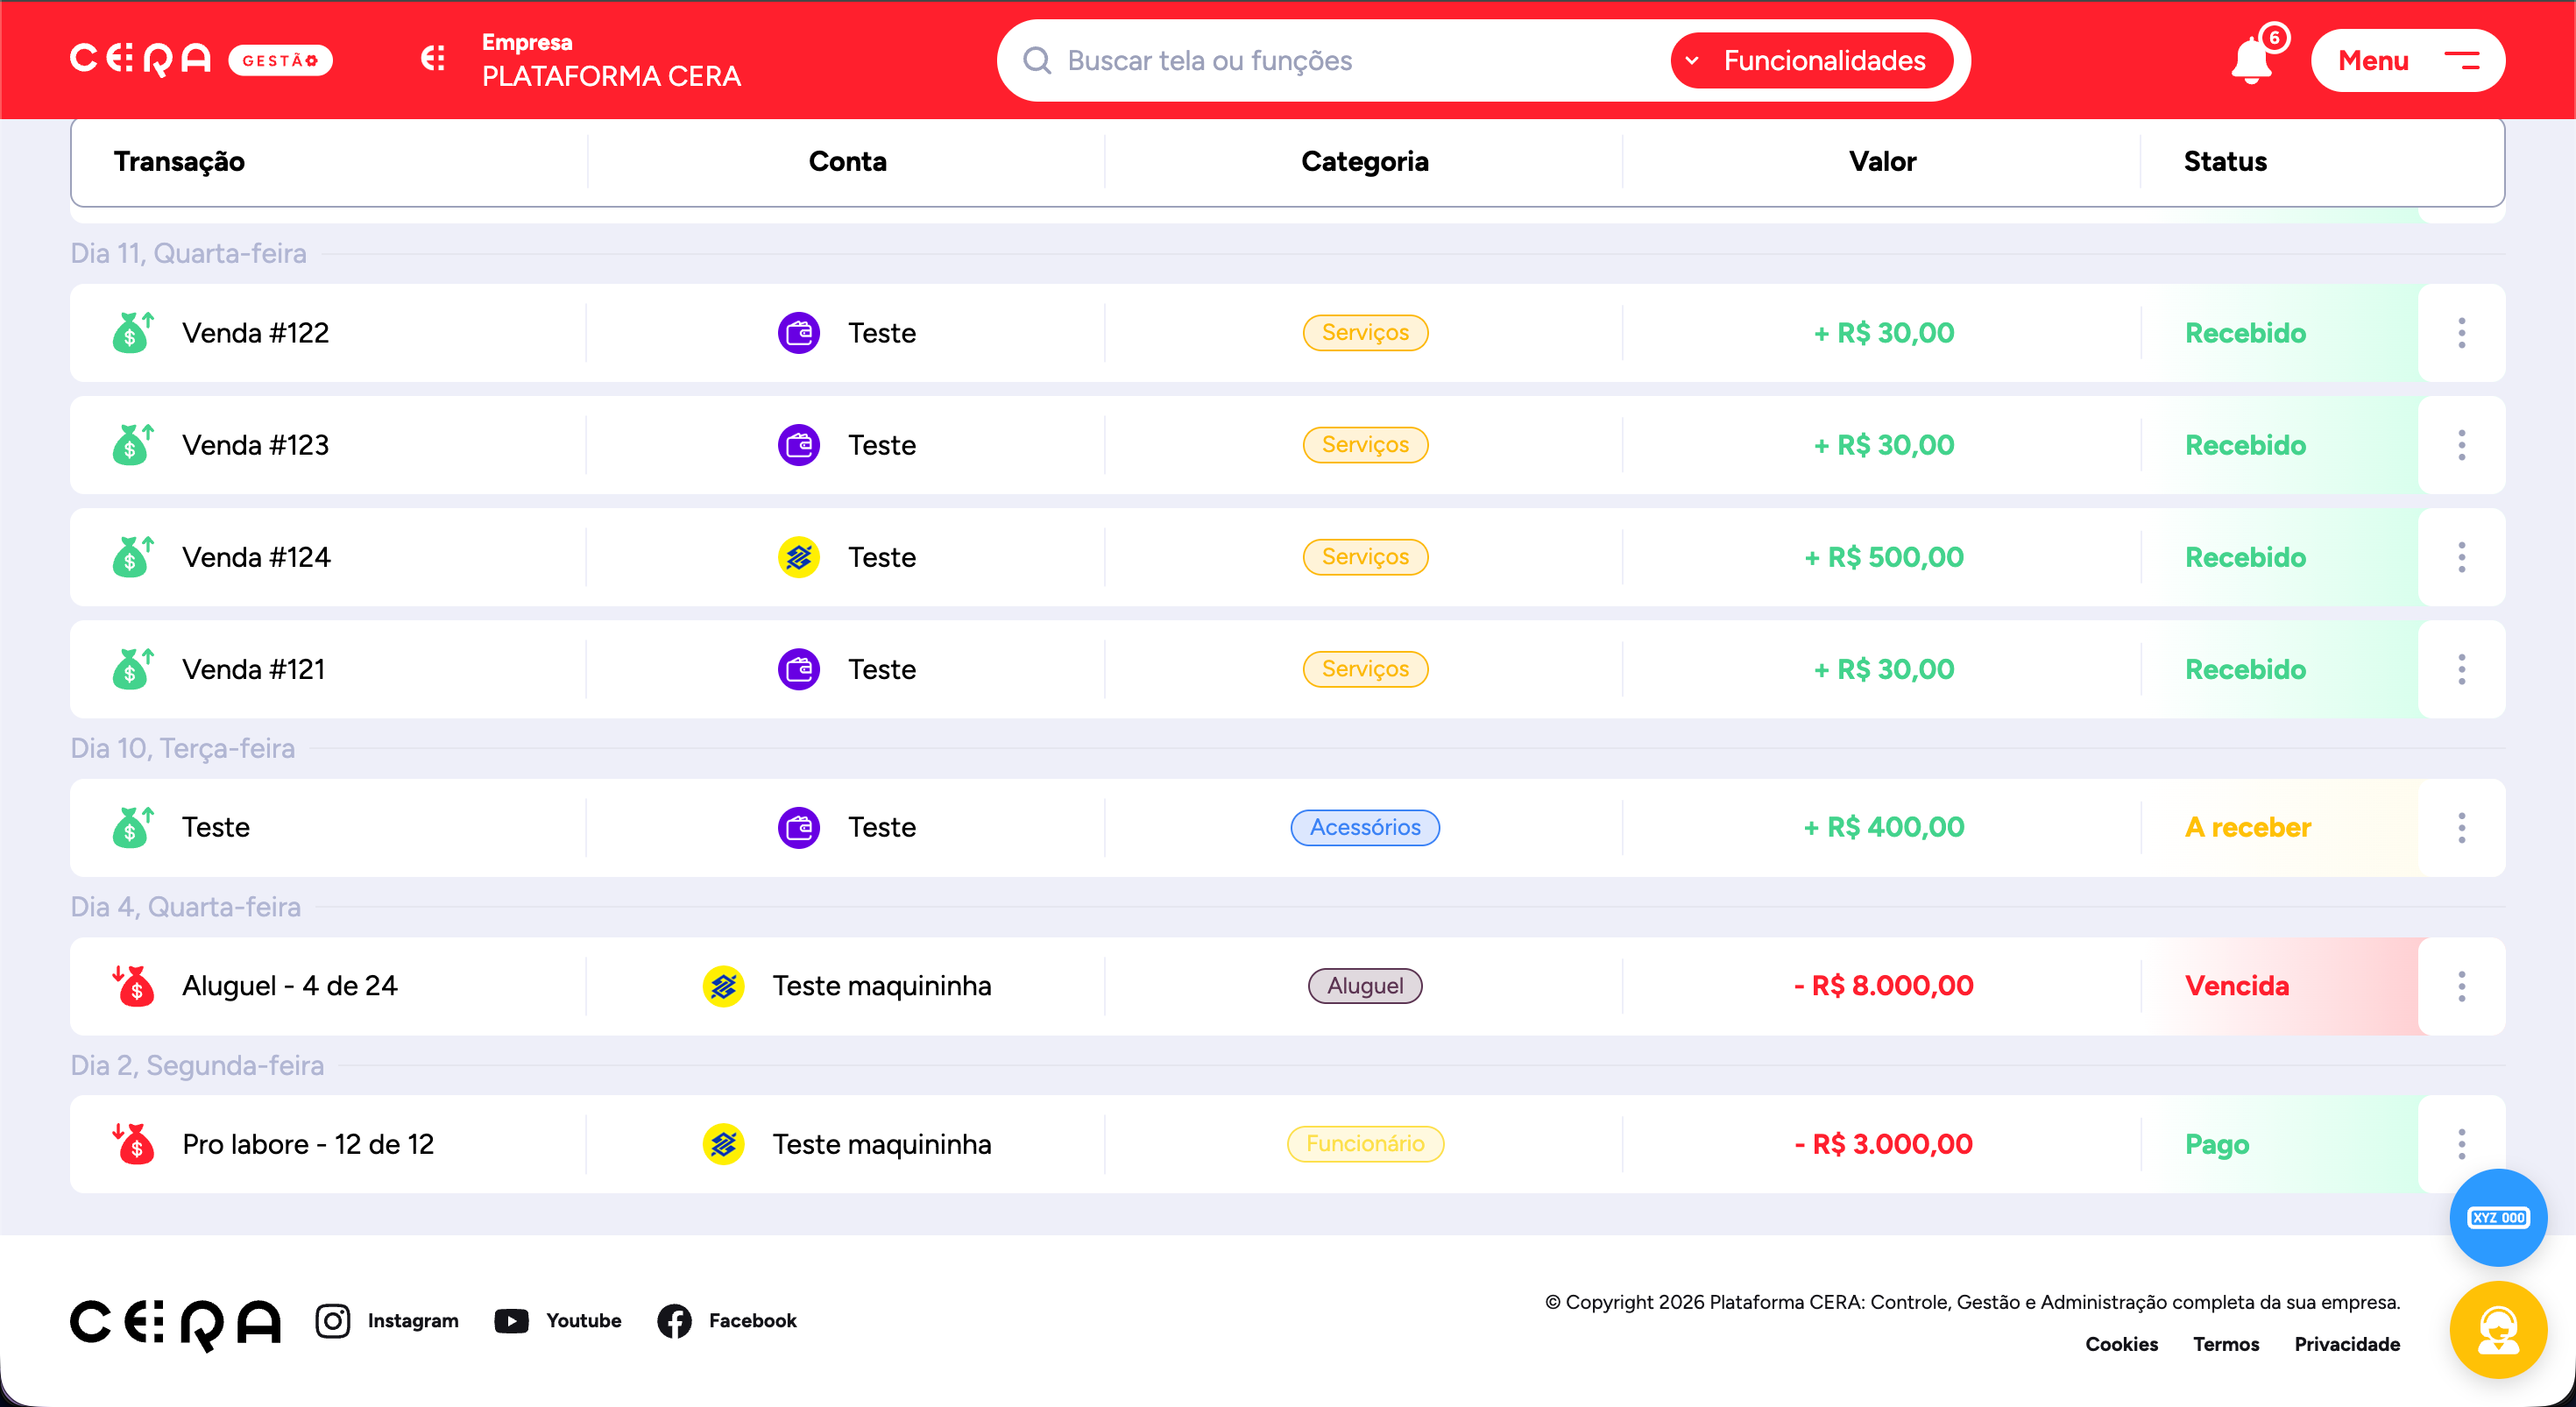Open three-dot menu for Aluguel row
This screenshot has height=1407, width=2576.
2461,986
